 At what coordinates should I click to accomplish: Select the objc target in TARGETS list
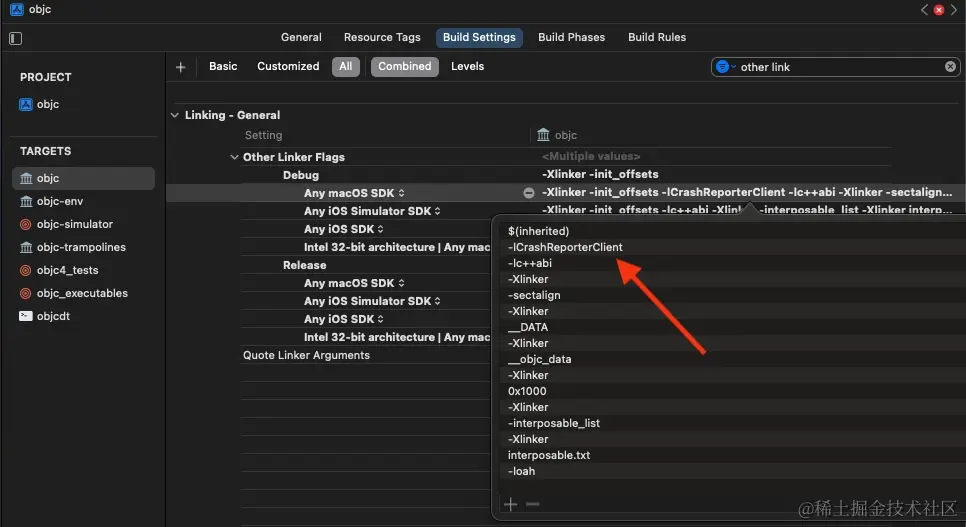point(83,178)
